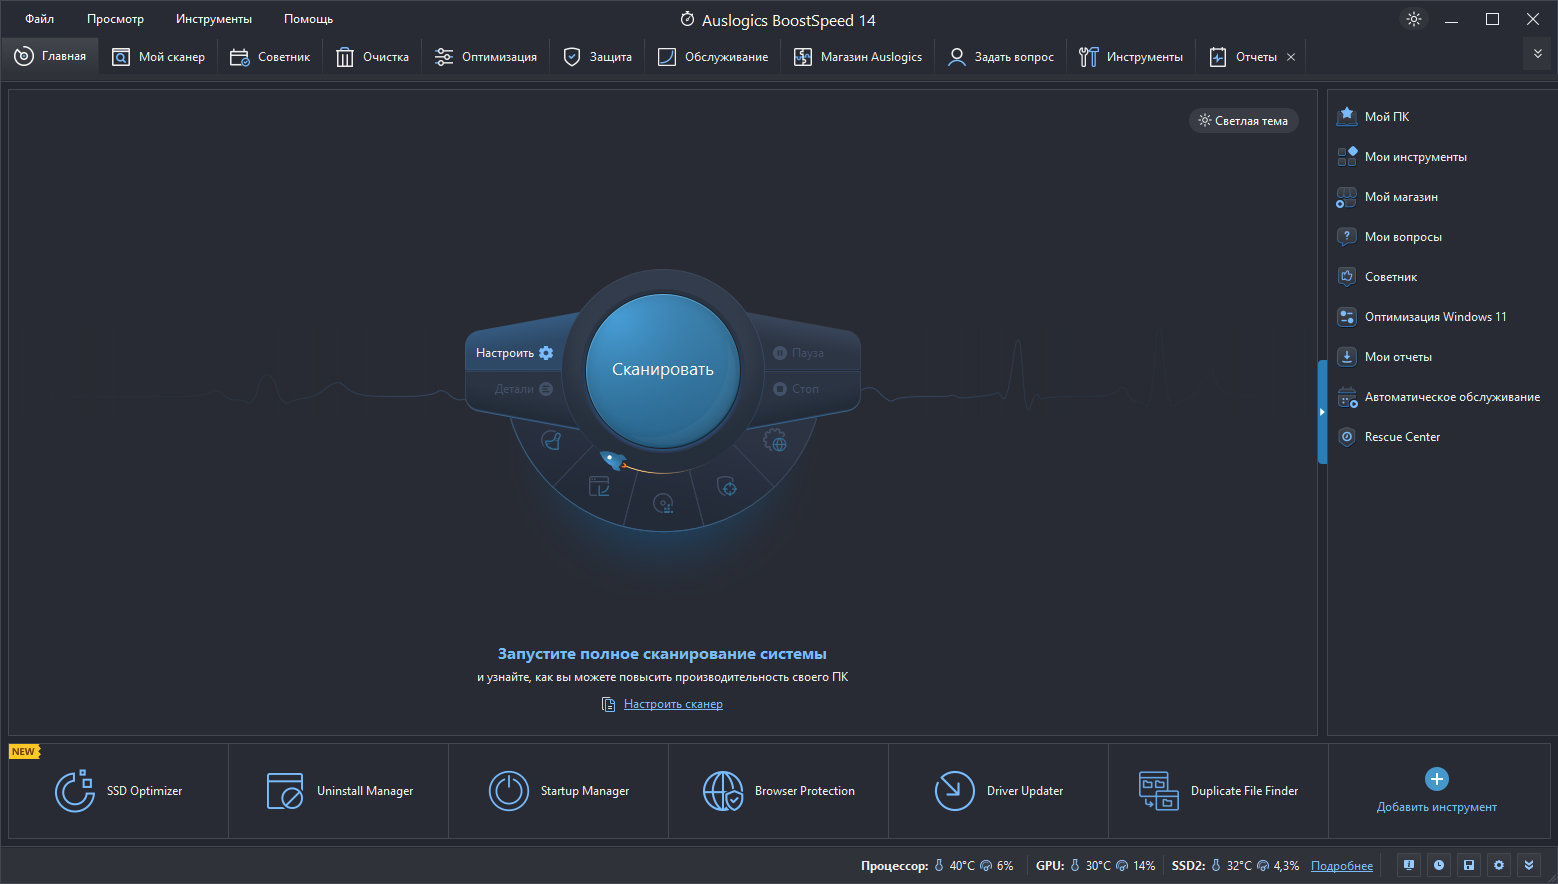Switch to the Главная tab
The image size is (1558, 884).
click(x=50, y=57)
